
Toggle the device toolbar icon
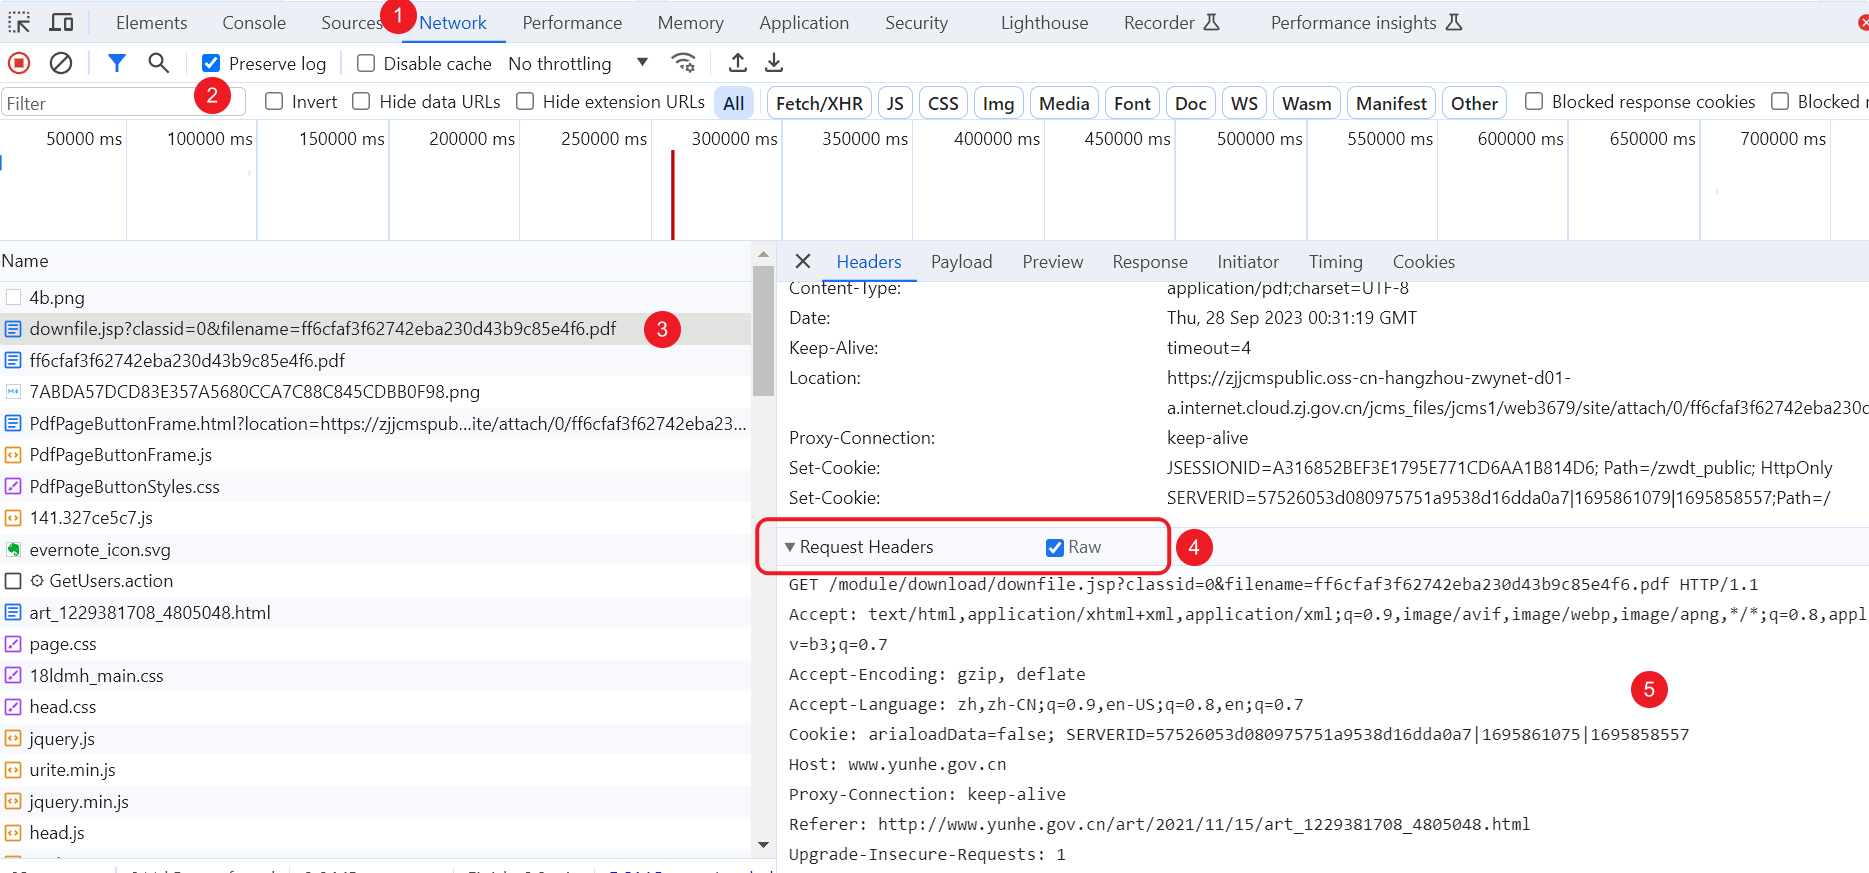62,22
